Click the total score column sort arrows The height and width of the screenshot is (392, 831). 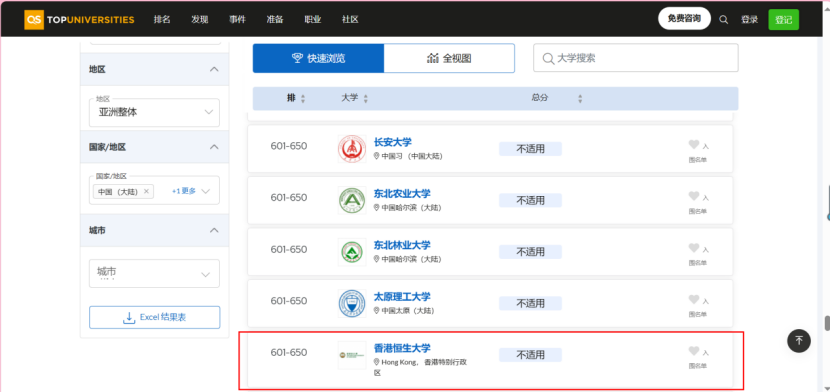tap(580, 99)
